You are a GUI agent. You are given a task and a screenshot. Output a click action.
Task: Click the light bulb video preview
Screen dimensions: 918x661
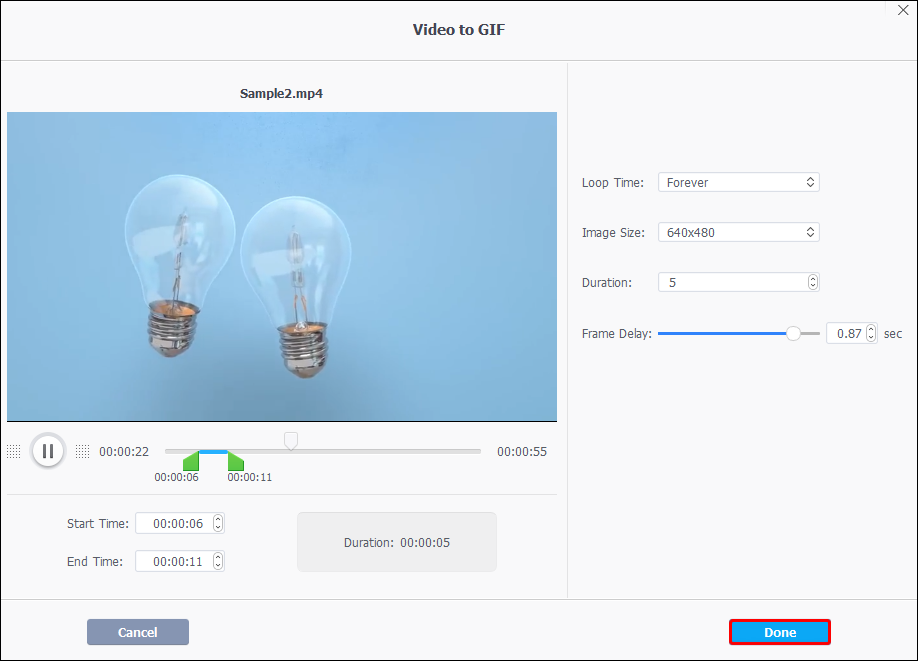pyautogui.click(x=282, y=266)
